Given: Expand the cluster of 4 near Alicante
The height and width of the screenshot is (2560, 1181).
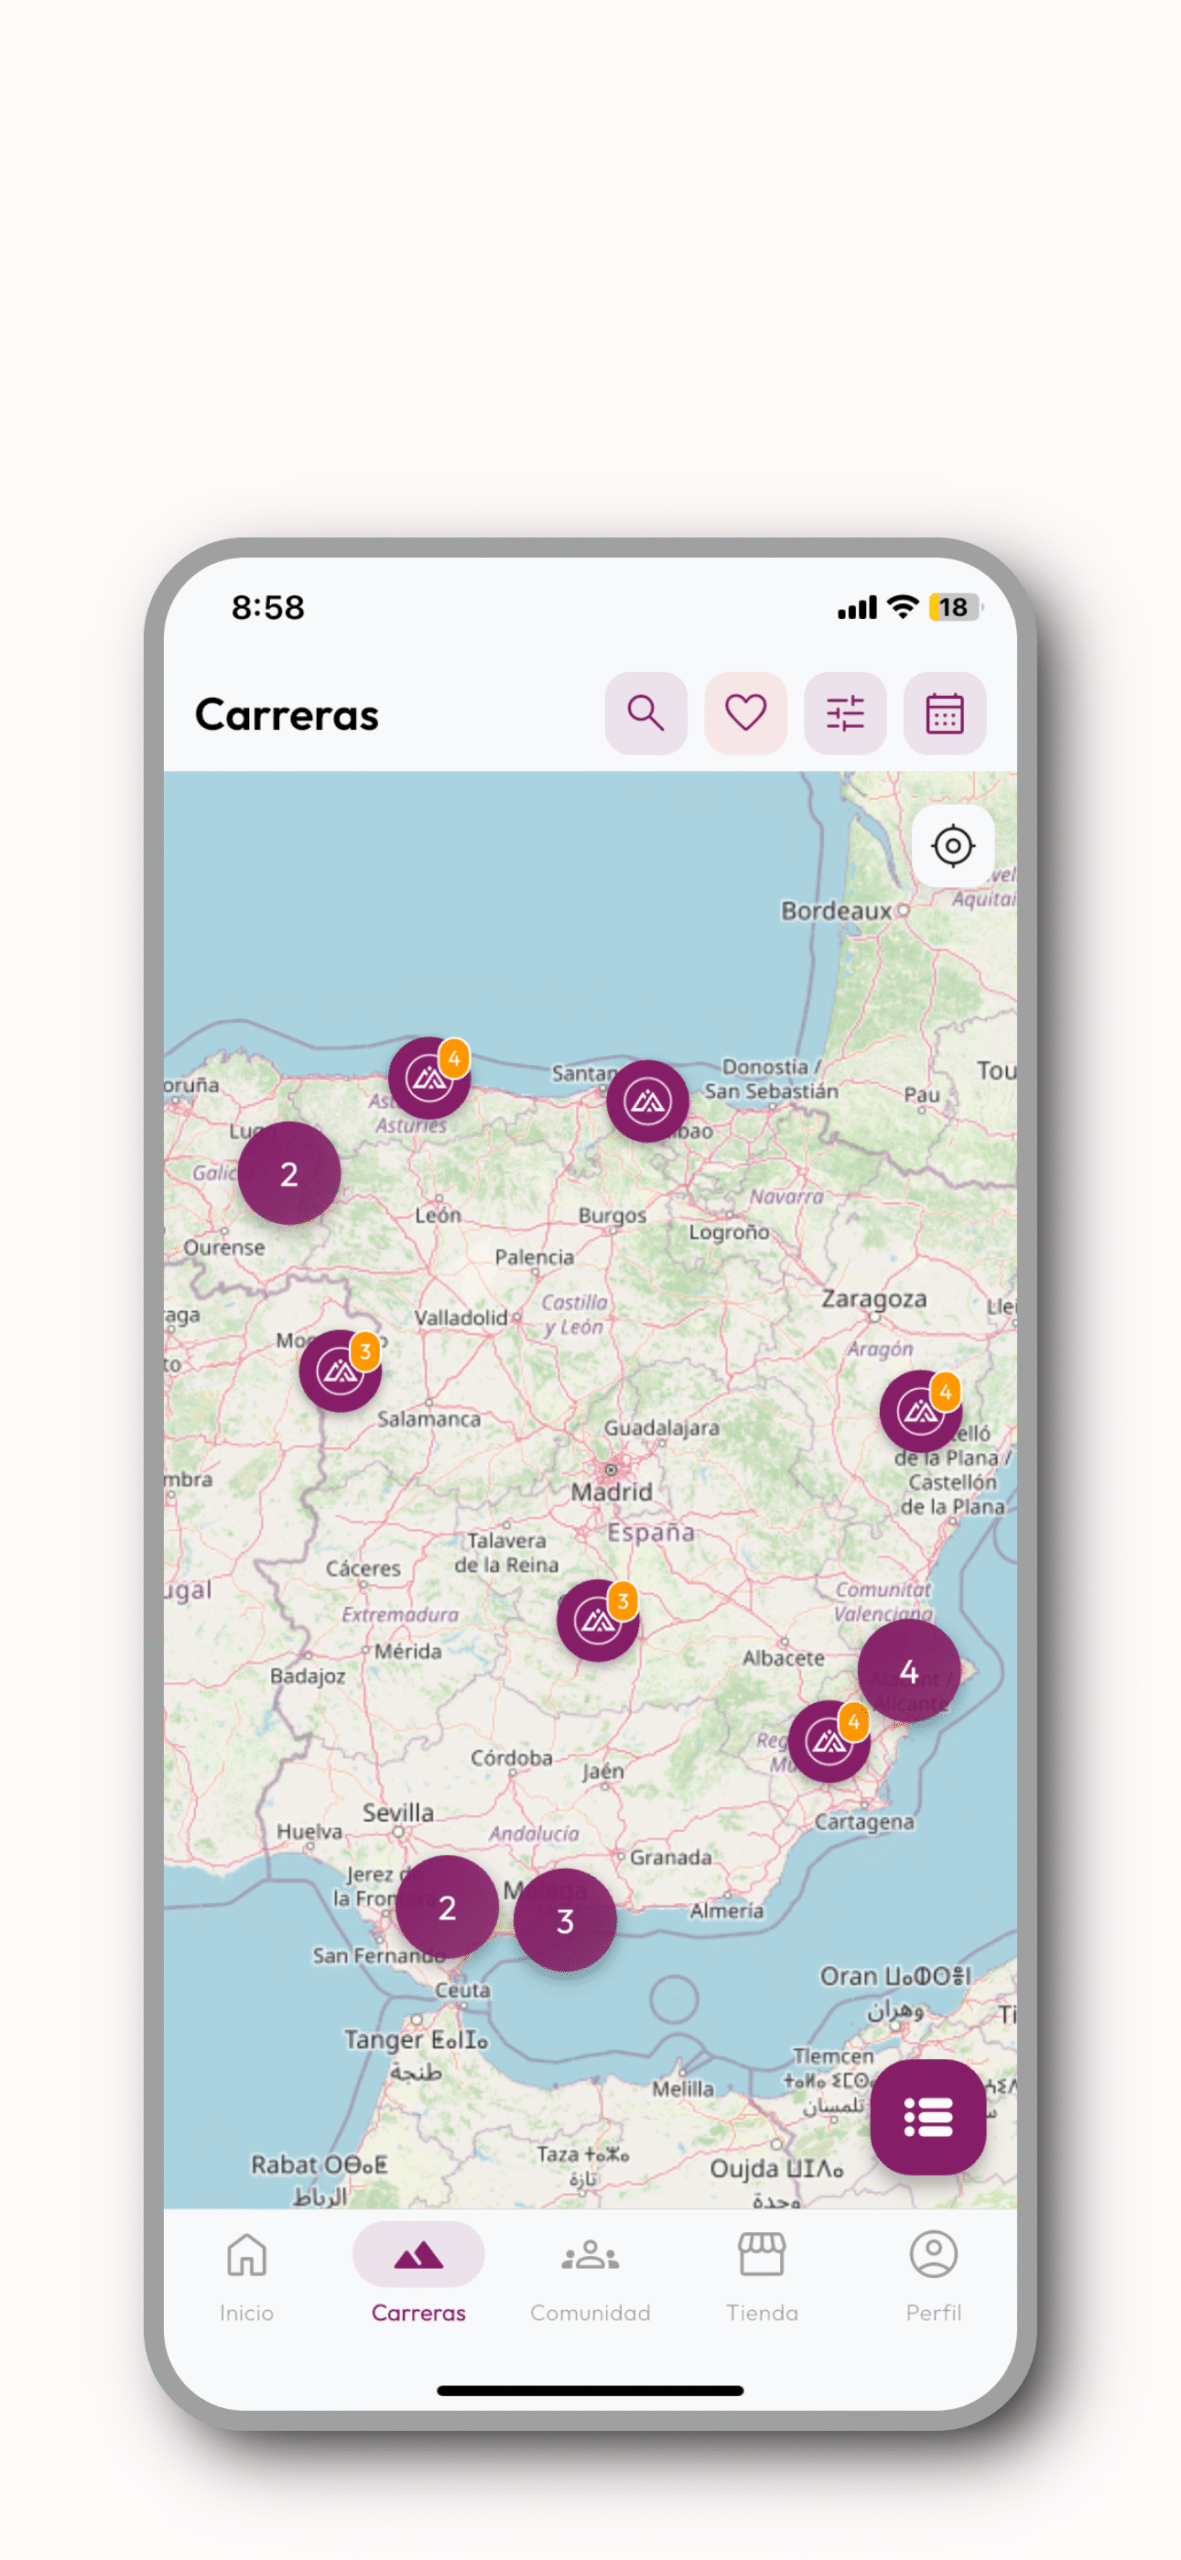Looking at the screenshot, I should (x=908, y=1670).
